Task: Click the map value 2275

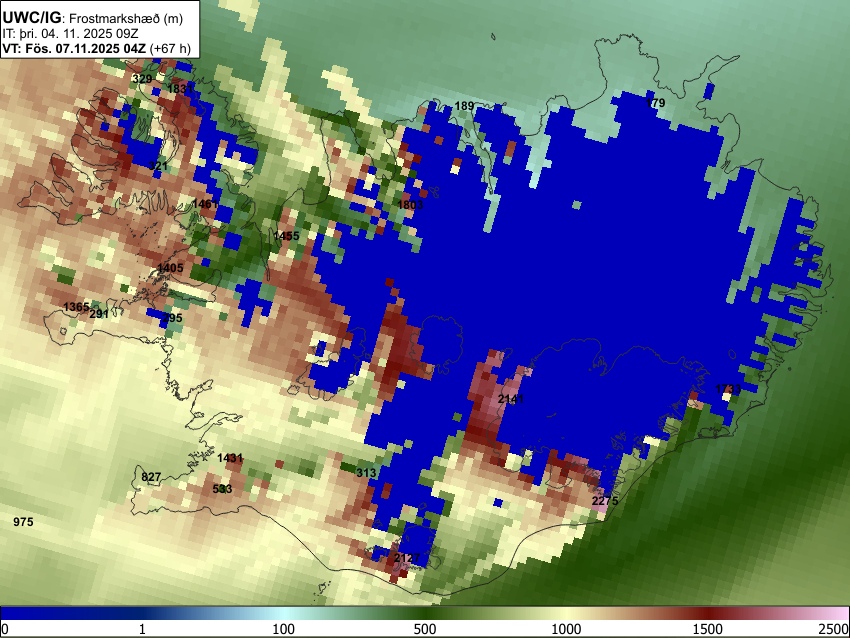Action: coord(605,500)
